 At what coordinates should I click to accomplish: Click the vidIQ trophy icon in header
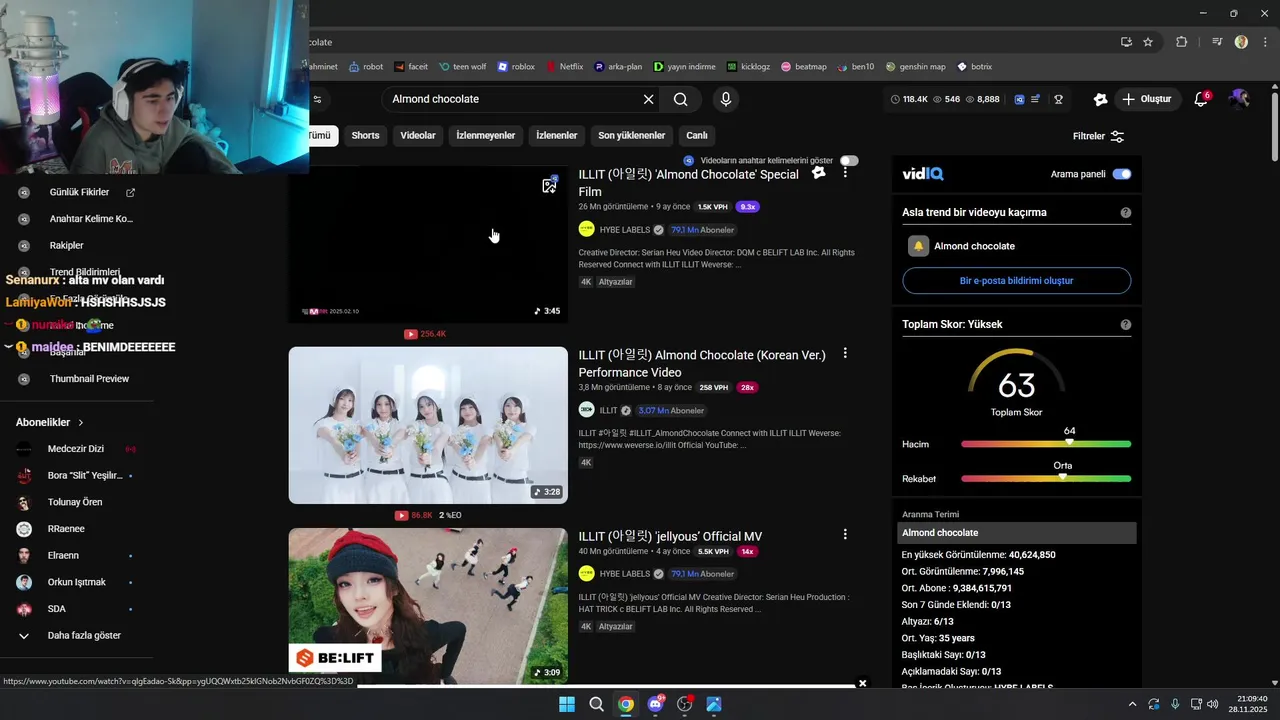tap(1058, 99)
